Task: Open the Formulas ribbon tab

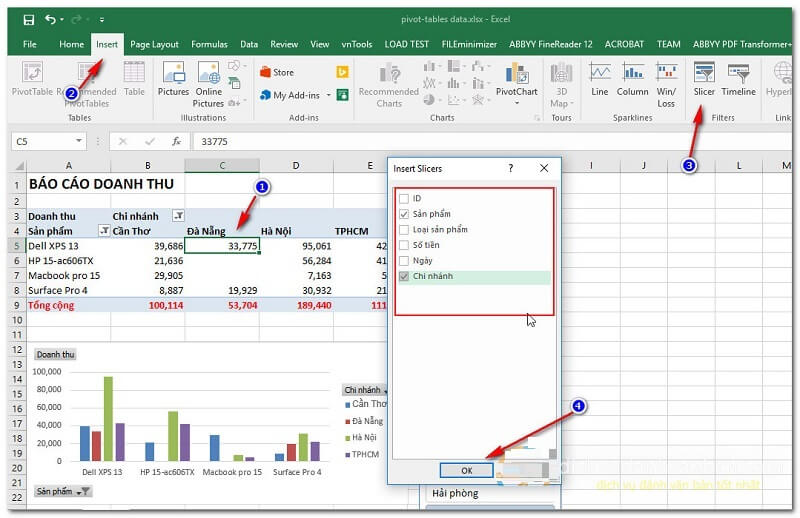Action: tap(209, 44)
